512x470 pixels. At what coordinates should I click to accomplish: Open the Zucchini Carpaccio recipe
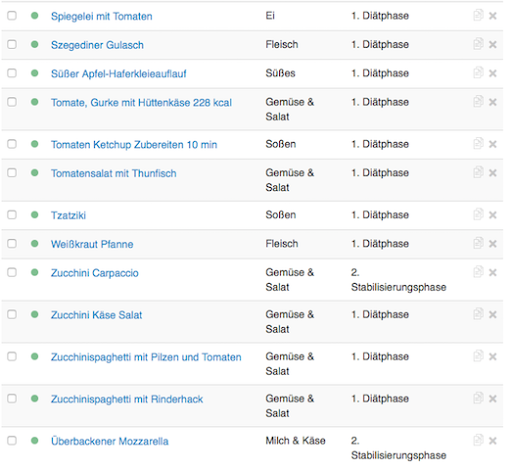(95, 273)
